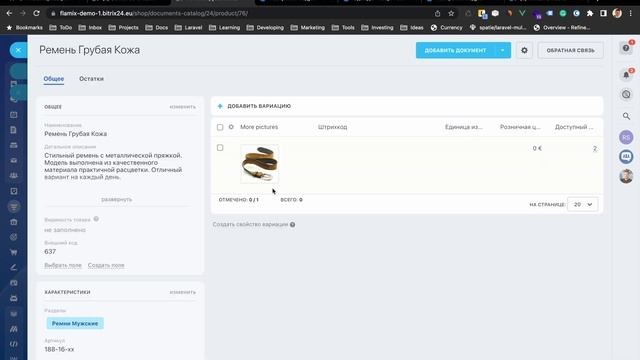Click the Обратная связь button
The height and width of the screenshot is (360, 640).
coord(570,50)
